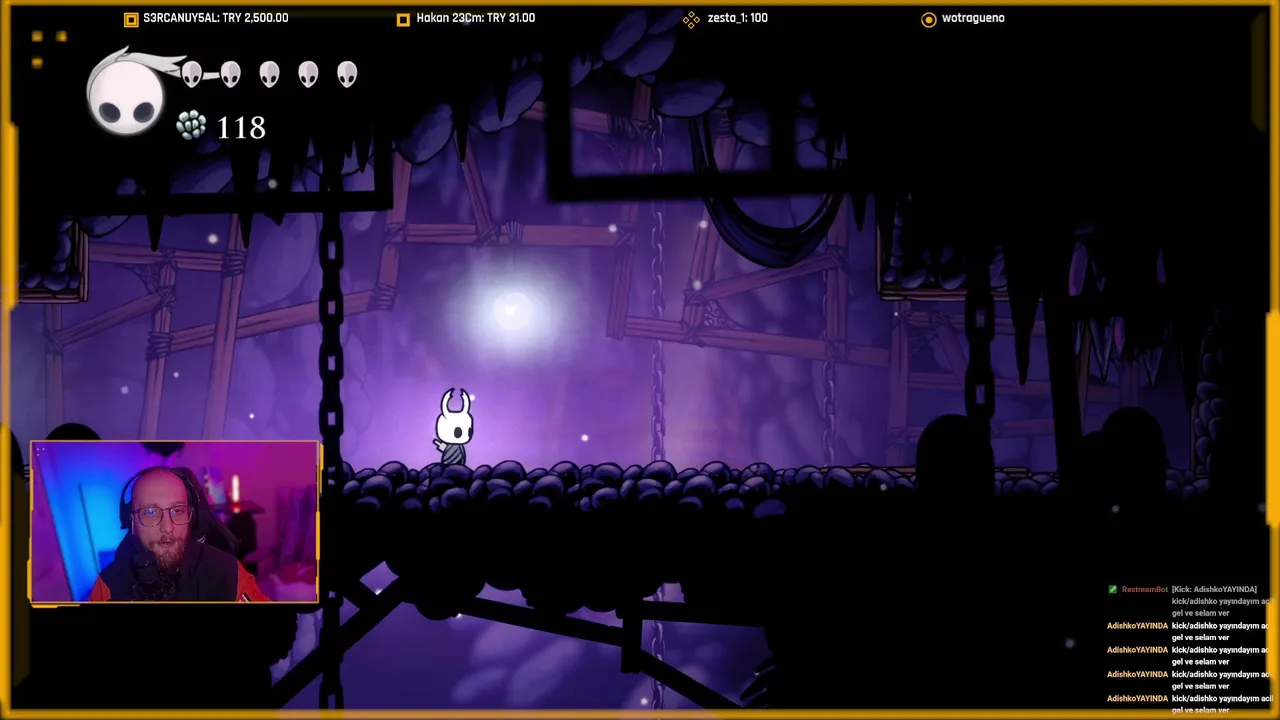Click the glowing lumafly lantern
Viewport: 1280px width, 720px height.
[511, 311]
